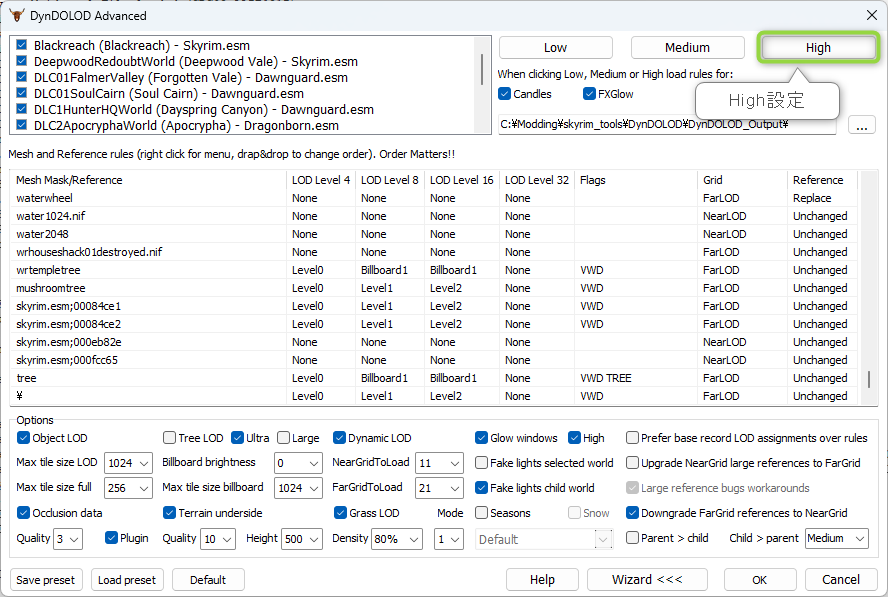Open Help documentation
888x597 pixels.
coord(542,580)
